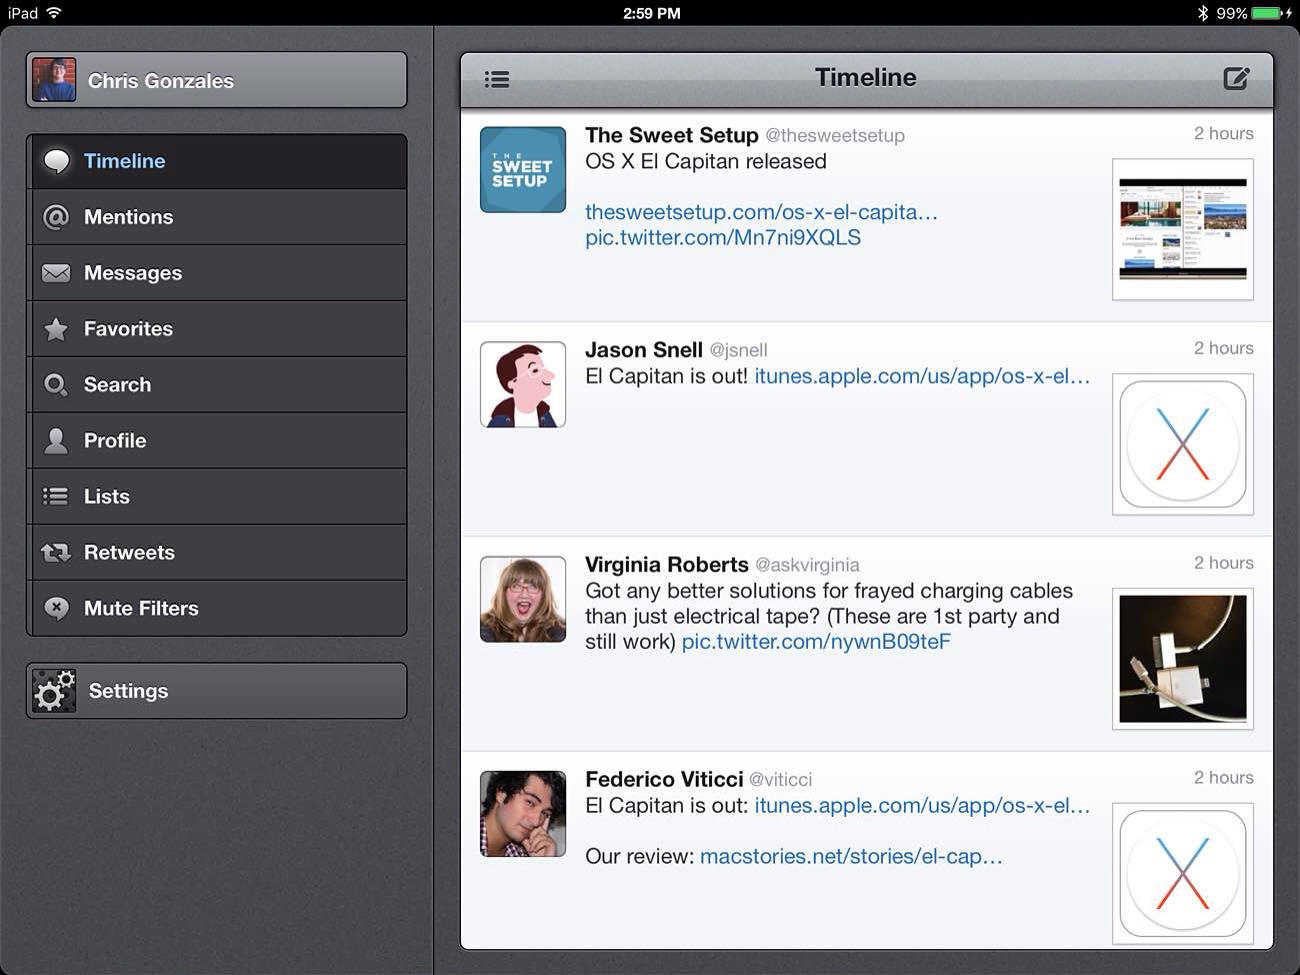The height and width of the screenshot is (975, 1300).
Task: Open the Favorites section label
Action: tap(129, 329)
